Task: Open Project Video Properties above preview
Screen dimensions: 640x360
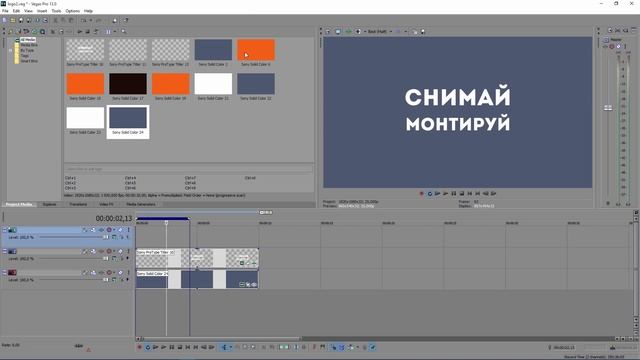Action: [x=328, y=31]
